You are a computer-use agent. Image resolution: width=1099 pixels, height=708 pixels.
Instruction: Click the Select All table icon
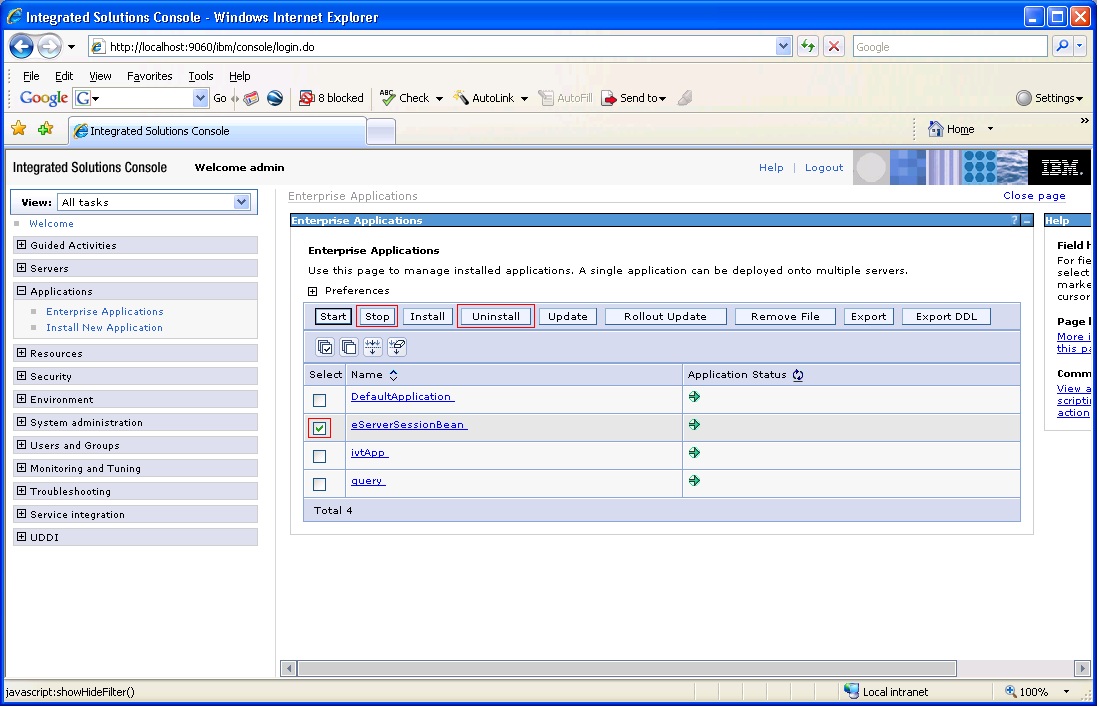pos(325,346)
